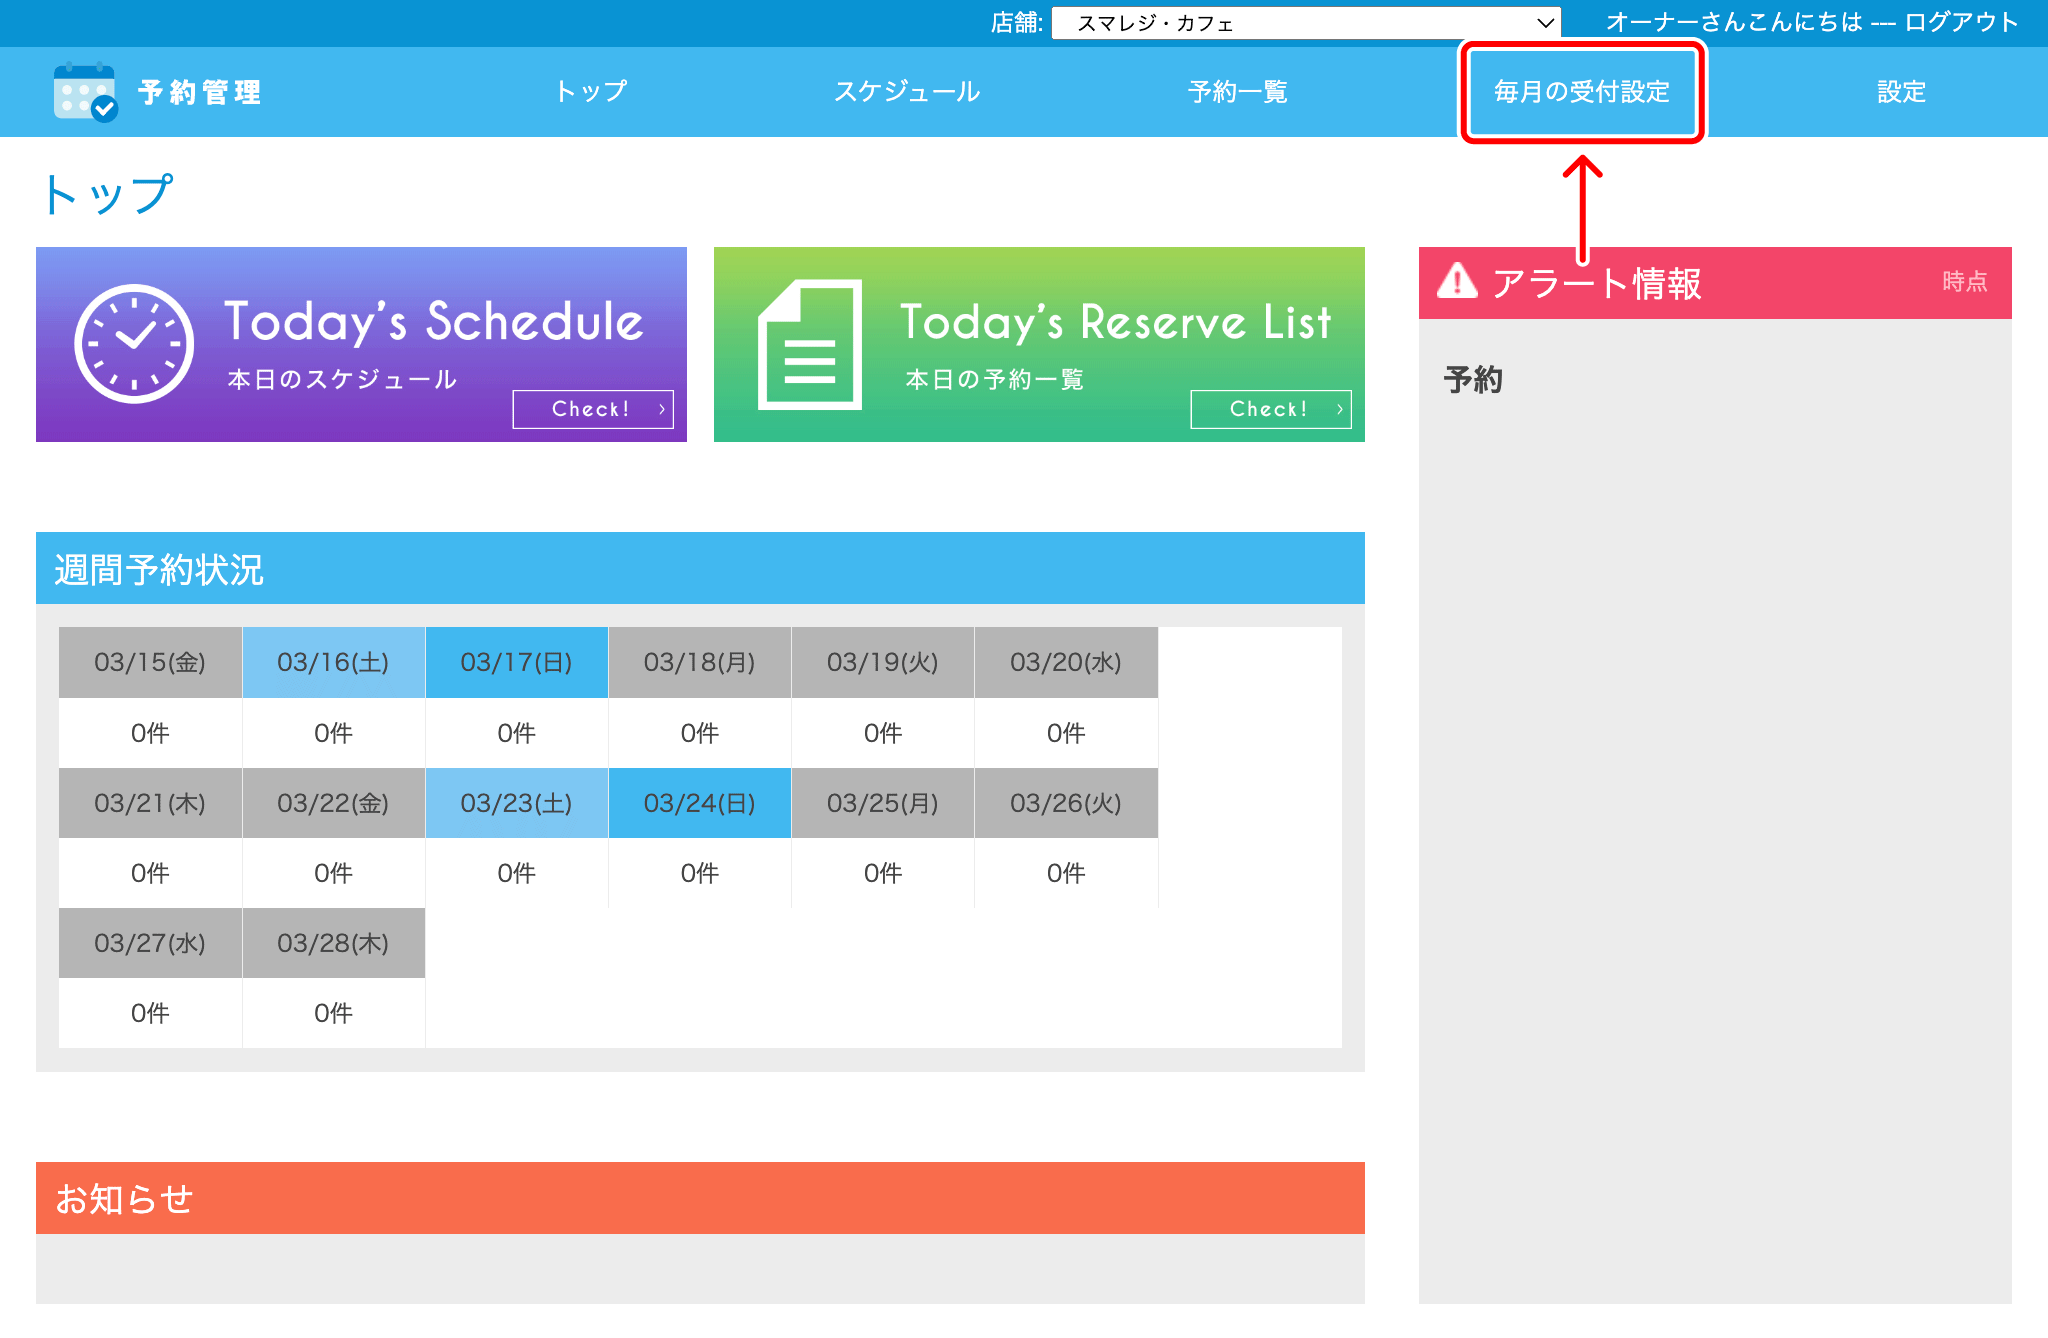Image resolution: width=2048 pixels, height=1338 pixels.
Task: Select the 03/17(日) date cell
Action: [516, 662]
